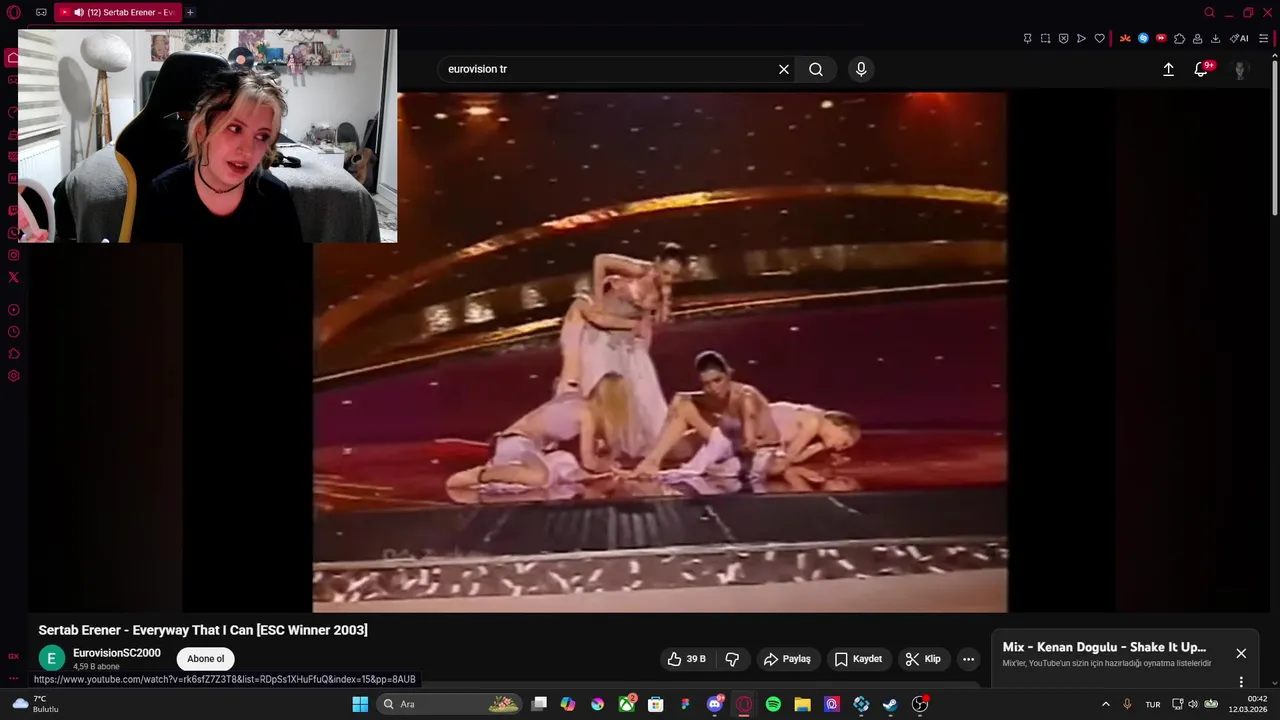The height and width of the screenshot is (720, 1280).
Task: Open Spotify from the taskbar
Action: 773,704
